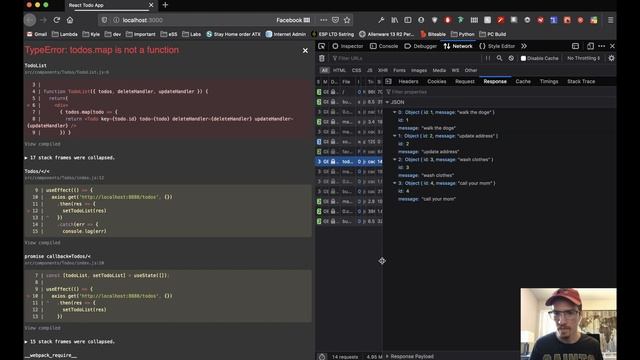Search network requests magnifier icon
The width and height of the screenshot is (640, 360).
point(499,58)
